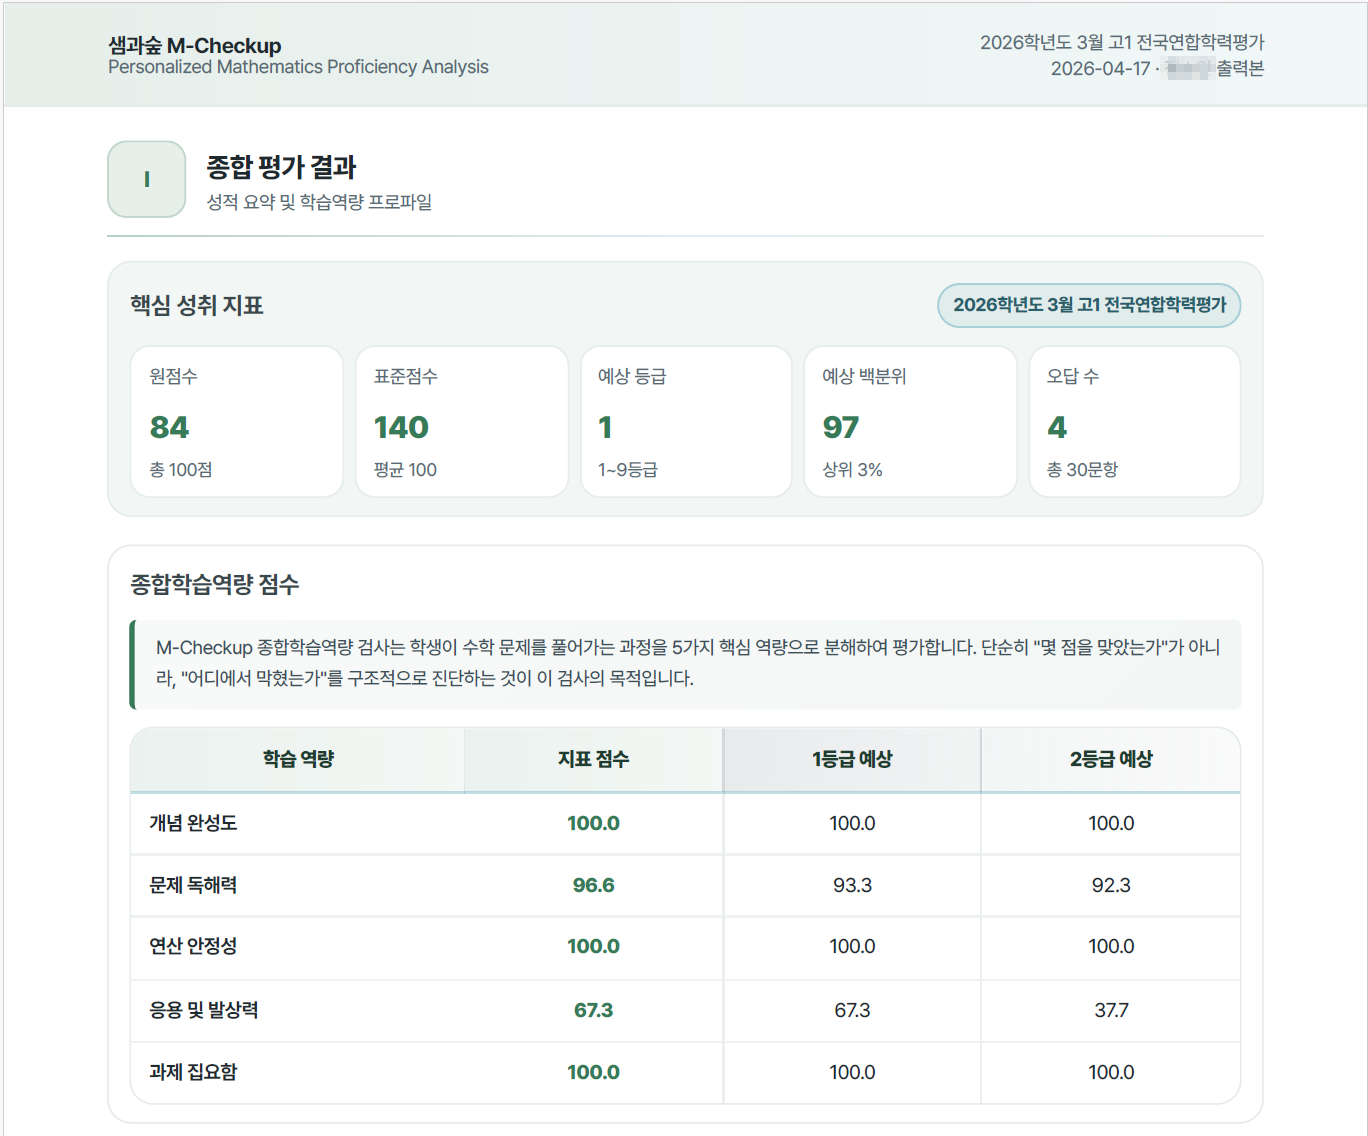Select the 개념 완성도 row label
Screen dimensions: 1368x1136
click(x=193, y=823)
